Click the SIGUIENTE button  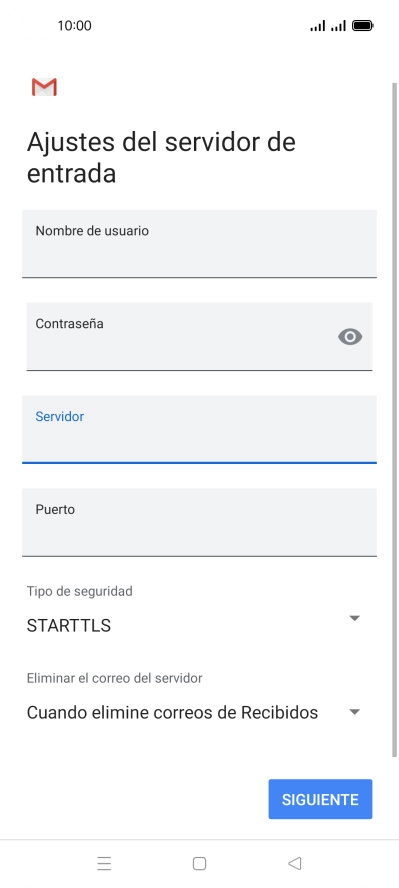(320, 799)
